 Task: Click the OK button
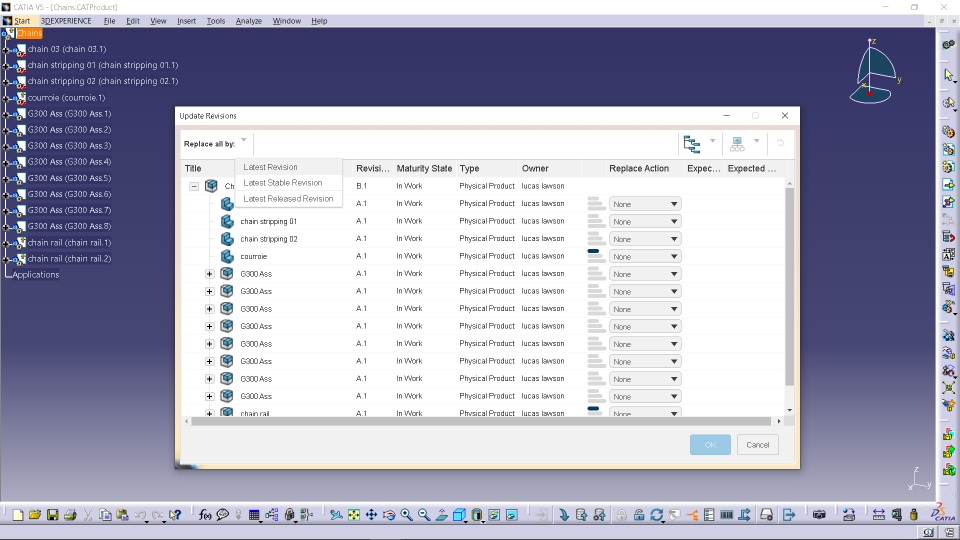[710, 444]
